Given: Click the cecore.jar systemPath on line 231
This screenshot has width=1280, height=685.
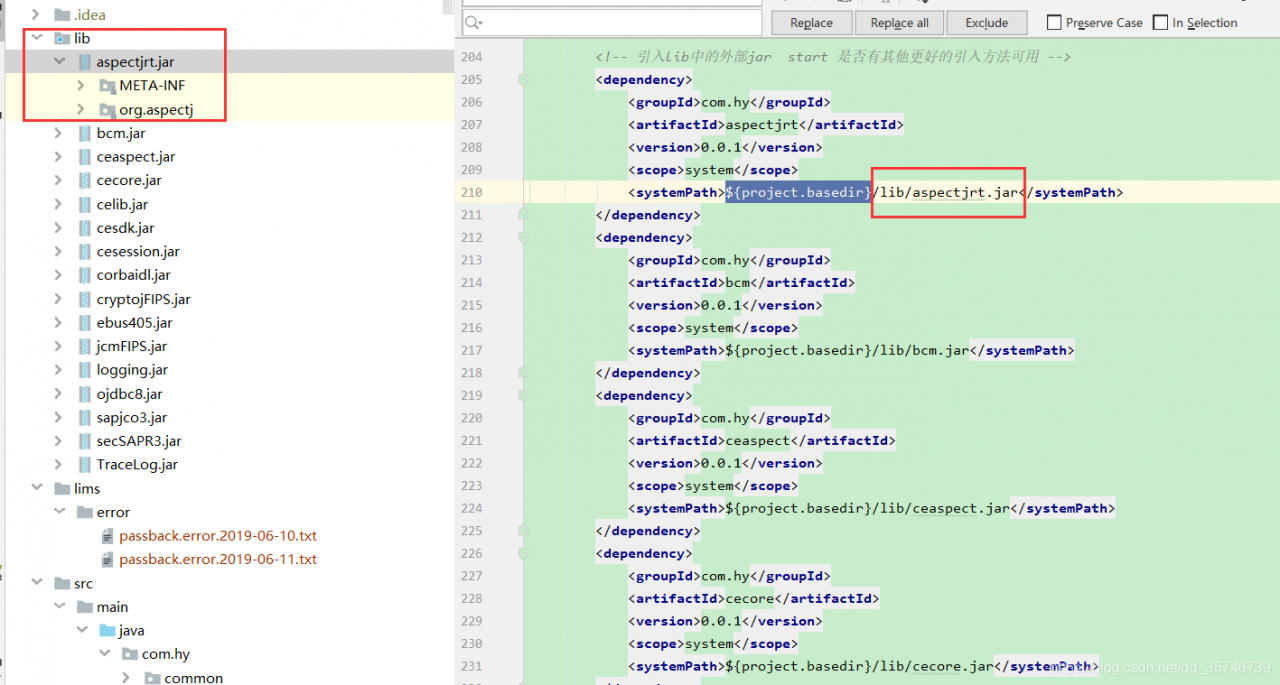Looking at the screenshot, I should [x=860, y=667].
